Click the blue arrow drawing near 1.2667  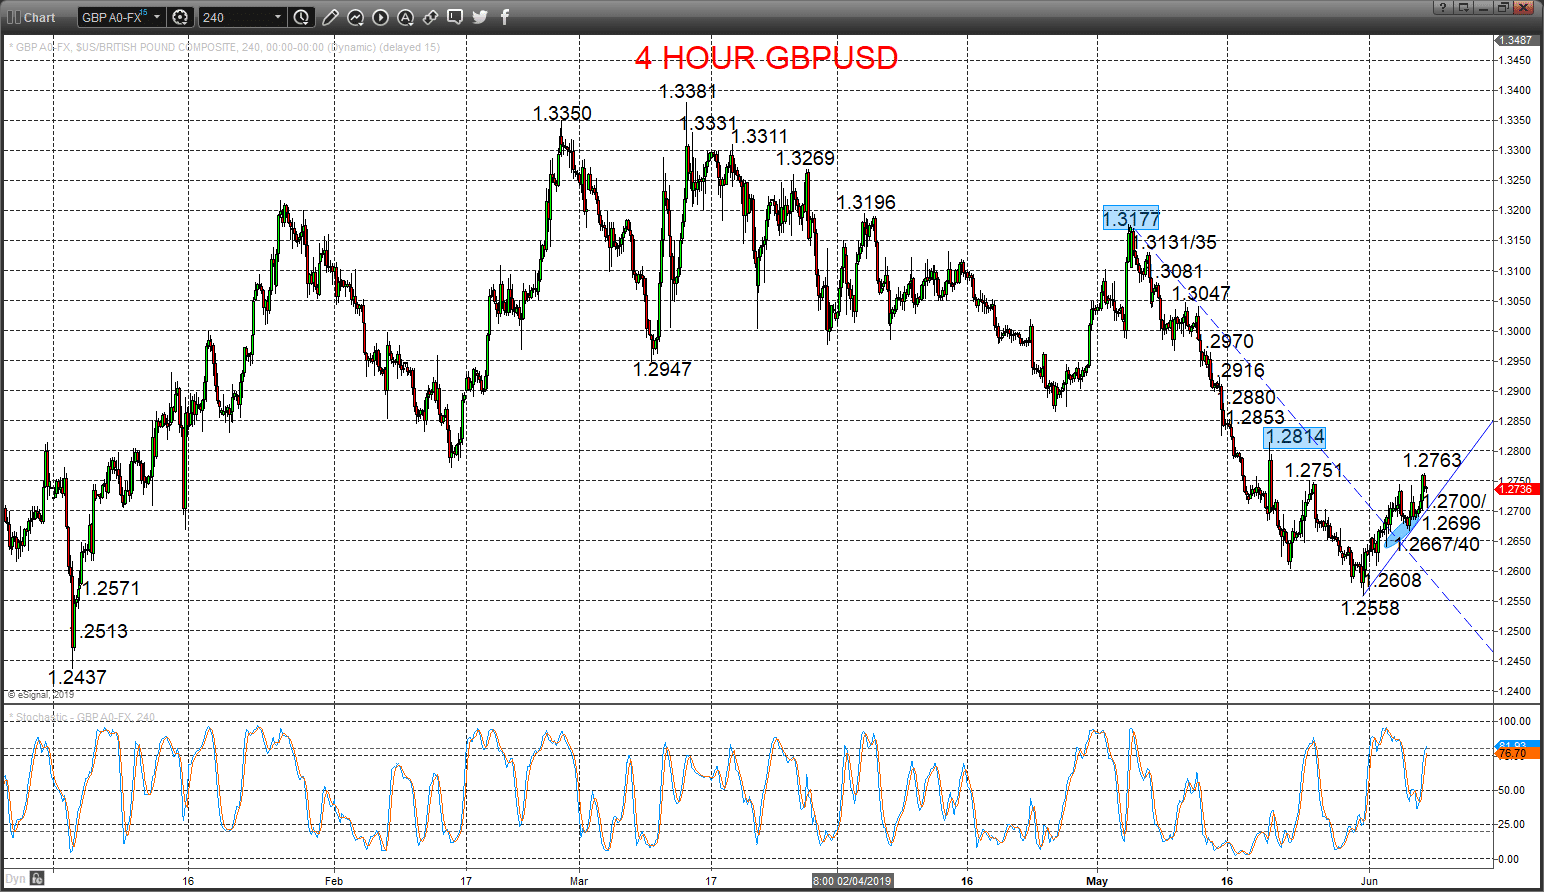coord(1402,531)
